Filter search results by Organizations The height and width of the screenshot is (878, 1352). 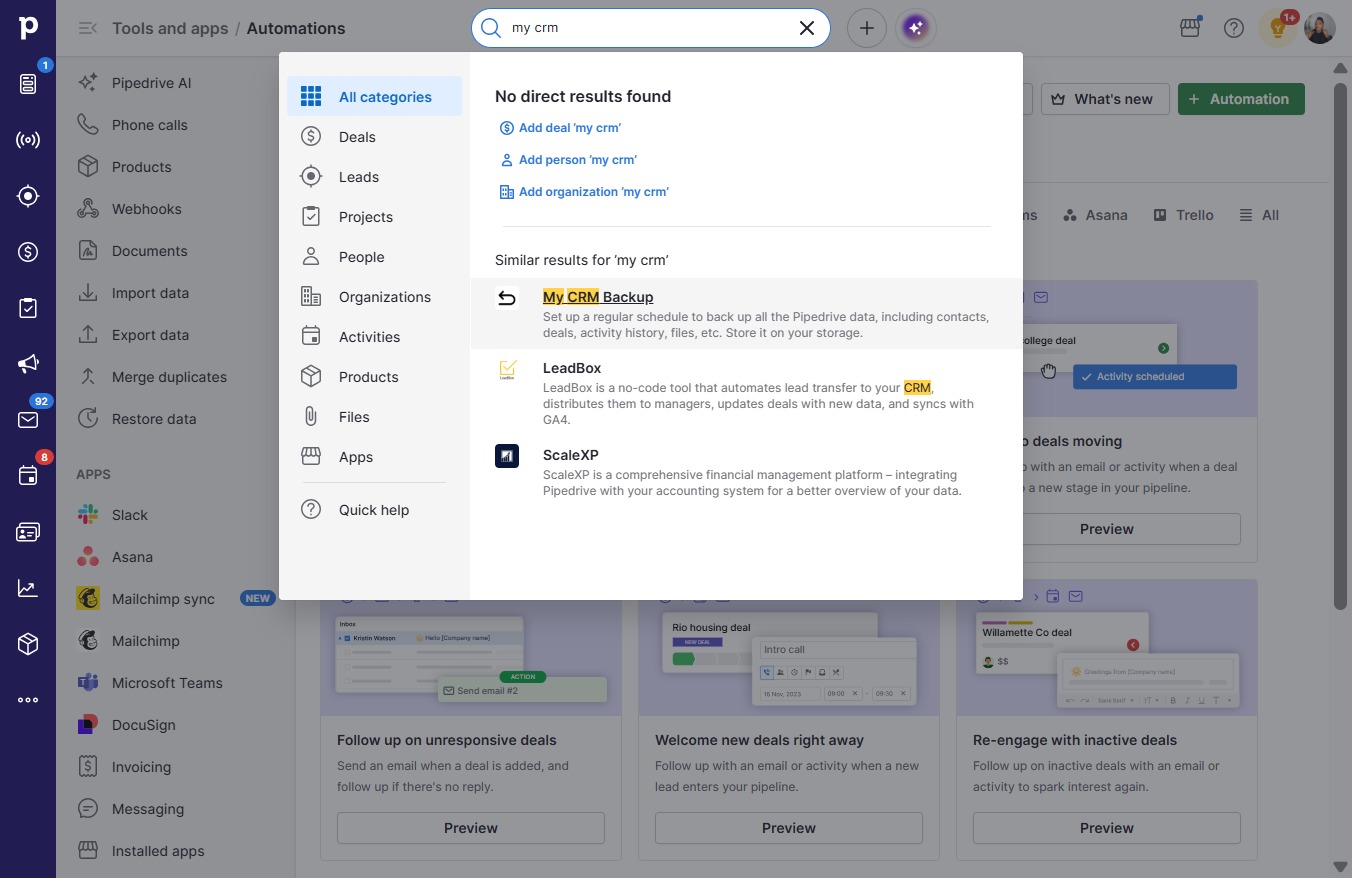374,297
